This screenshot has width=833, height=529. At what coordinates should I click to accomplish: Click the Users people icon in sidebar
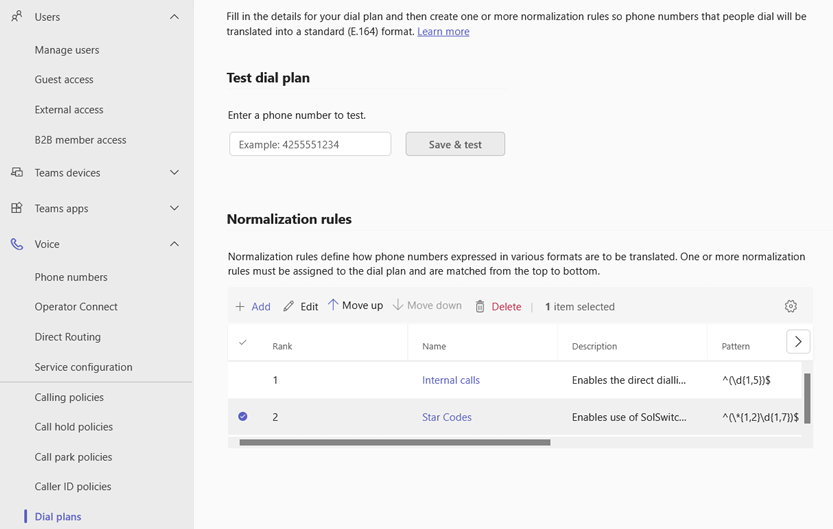pyautogui.click(x=17, y=16)
